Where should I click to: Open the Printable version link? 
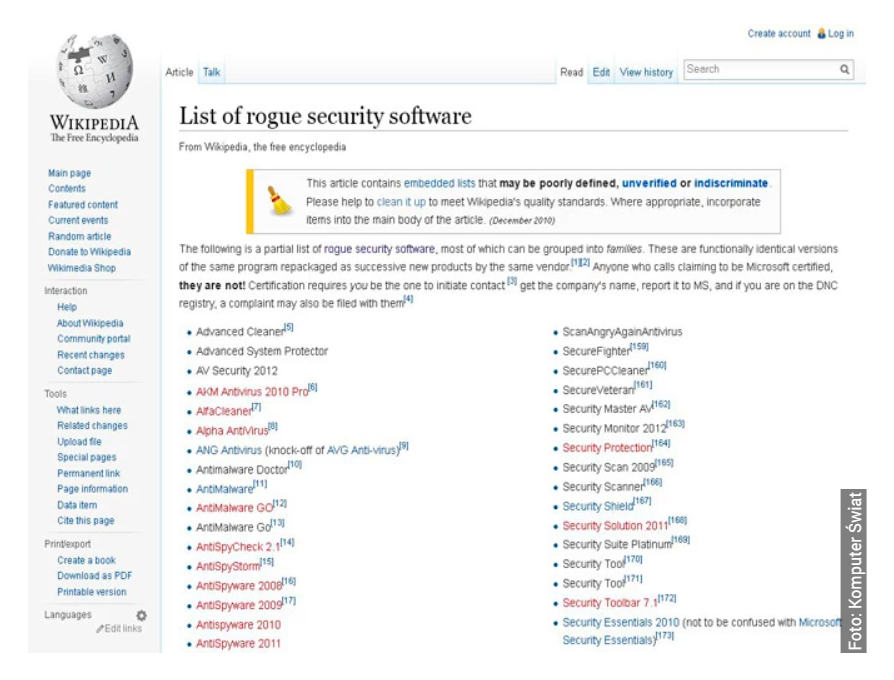(92, 592)
